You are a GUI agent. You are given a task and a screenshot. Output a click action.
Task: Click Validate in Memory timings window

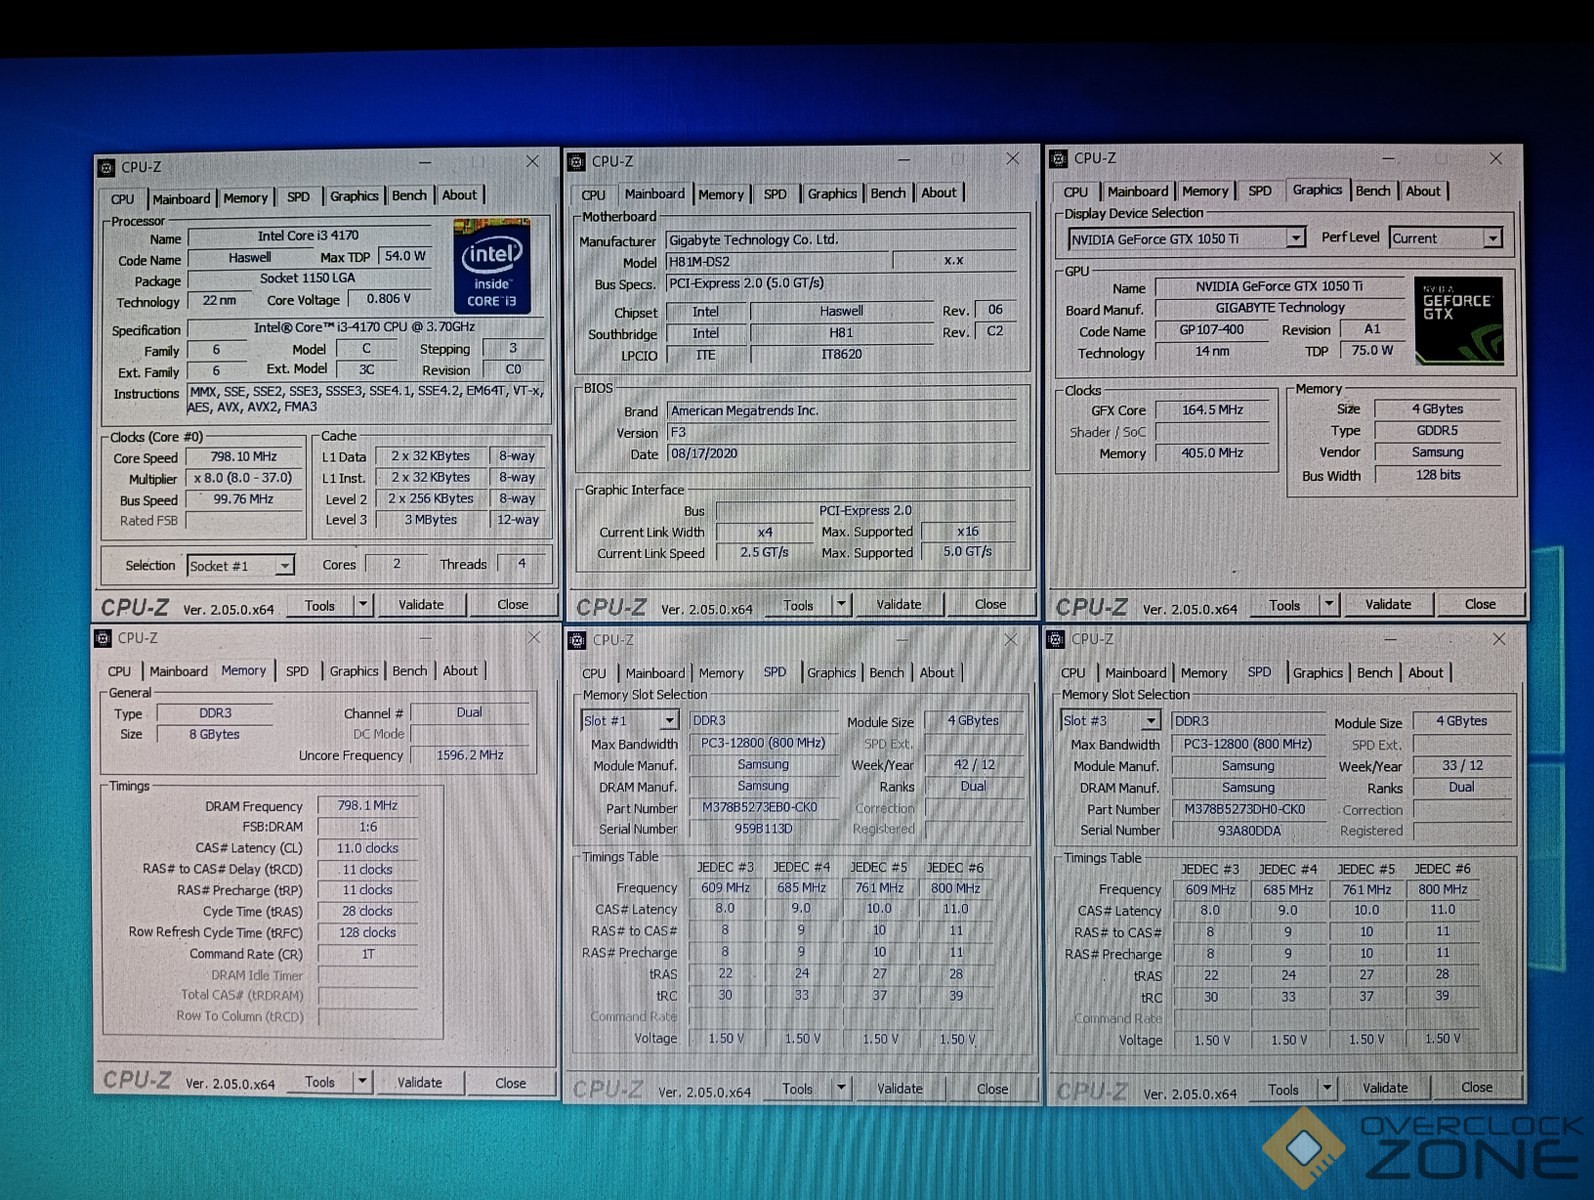point(419,1082)
